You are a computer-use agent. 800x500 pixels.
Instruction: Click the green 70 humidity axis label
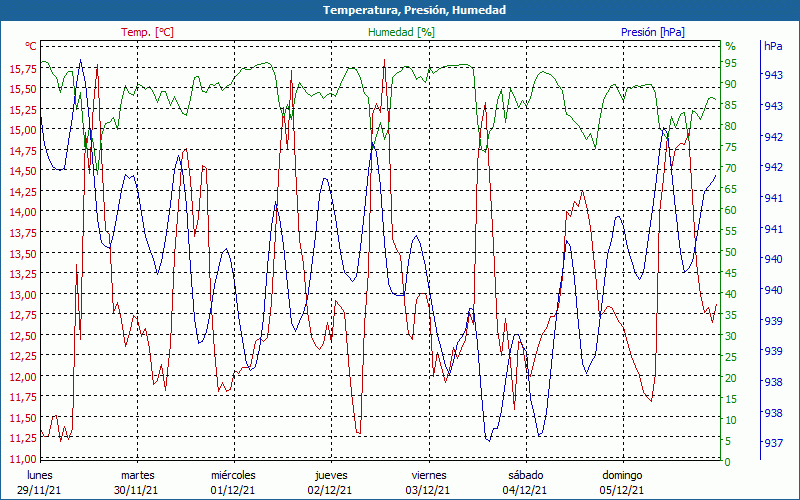pyautogui.click(x=731, y=168)
